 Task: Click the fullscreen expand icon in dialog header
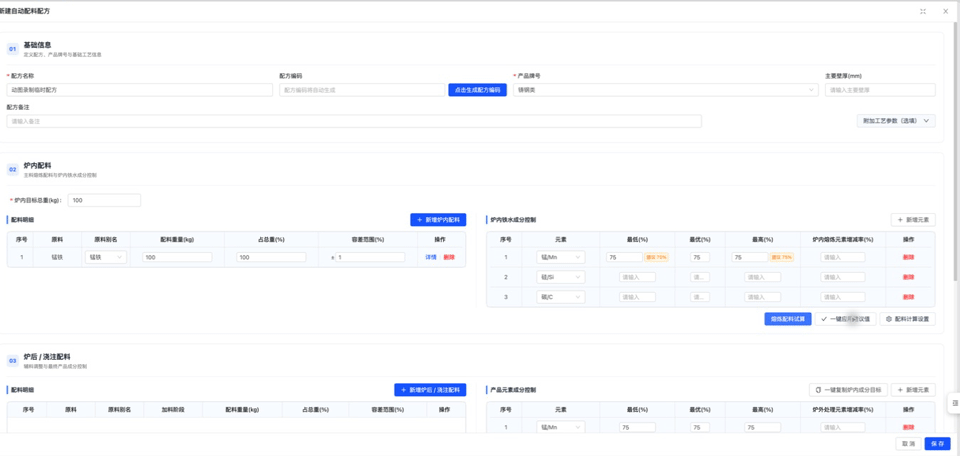(x=923, y=11)
